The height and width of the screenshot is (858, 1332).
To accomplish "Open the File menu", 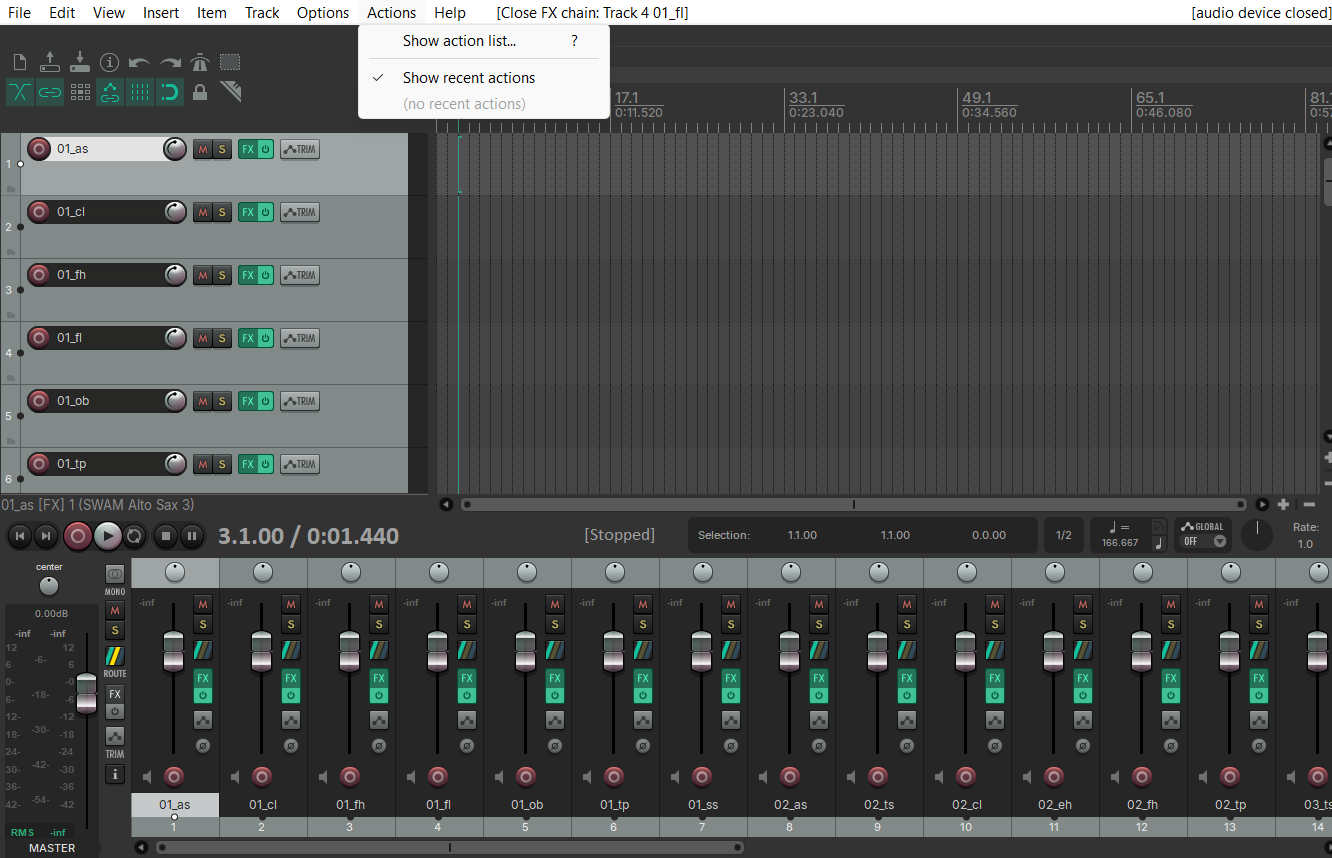I will 19,12.
